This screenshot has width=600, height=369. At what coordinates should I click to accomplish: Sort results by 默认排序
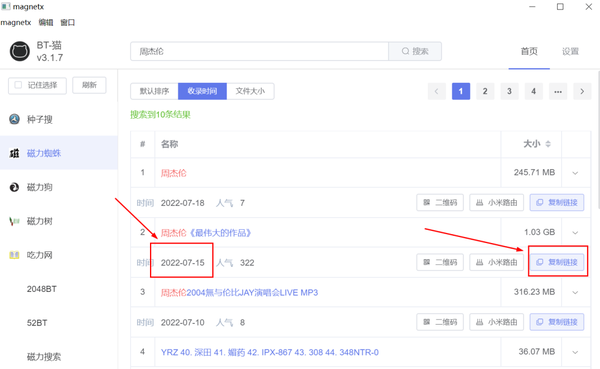(x=154, y=91)
